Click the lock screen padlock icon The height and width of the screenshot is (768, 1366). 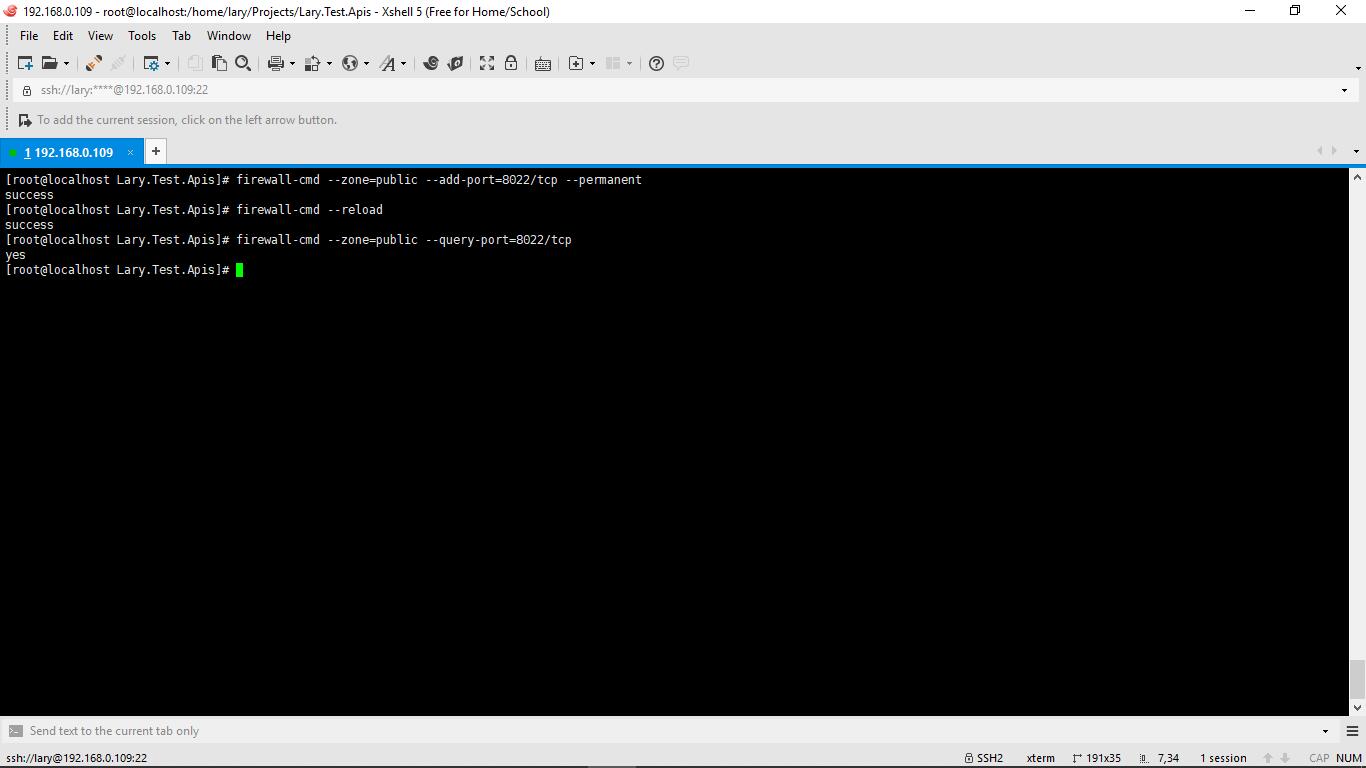511,63
